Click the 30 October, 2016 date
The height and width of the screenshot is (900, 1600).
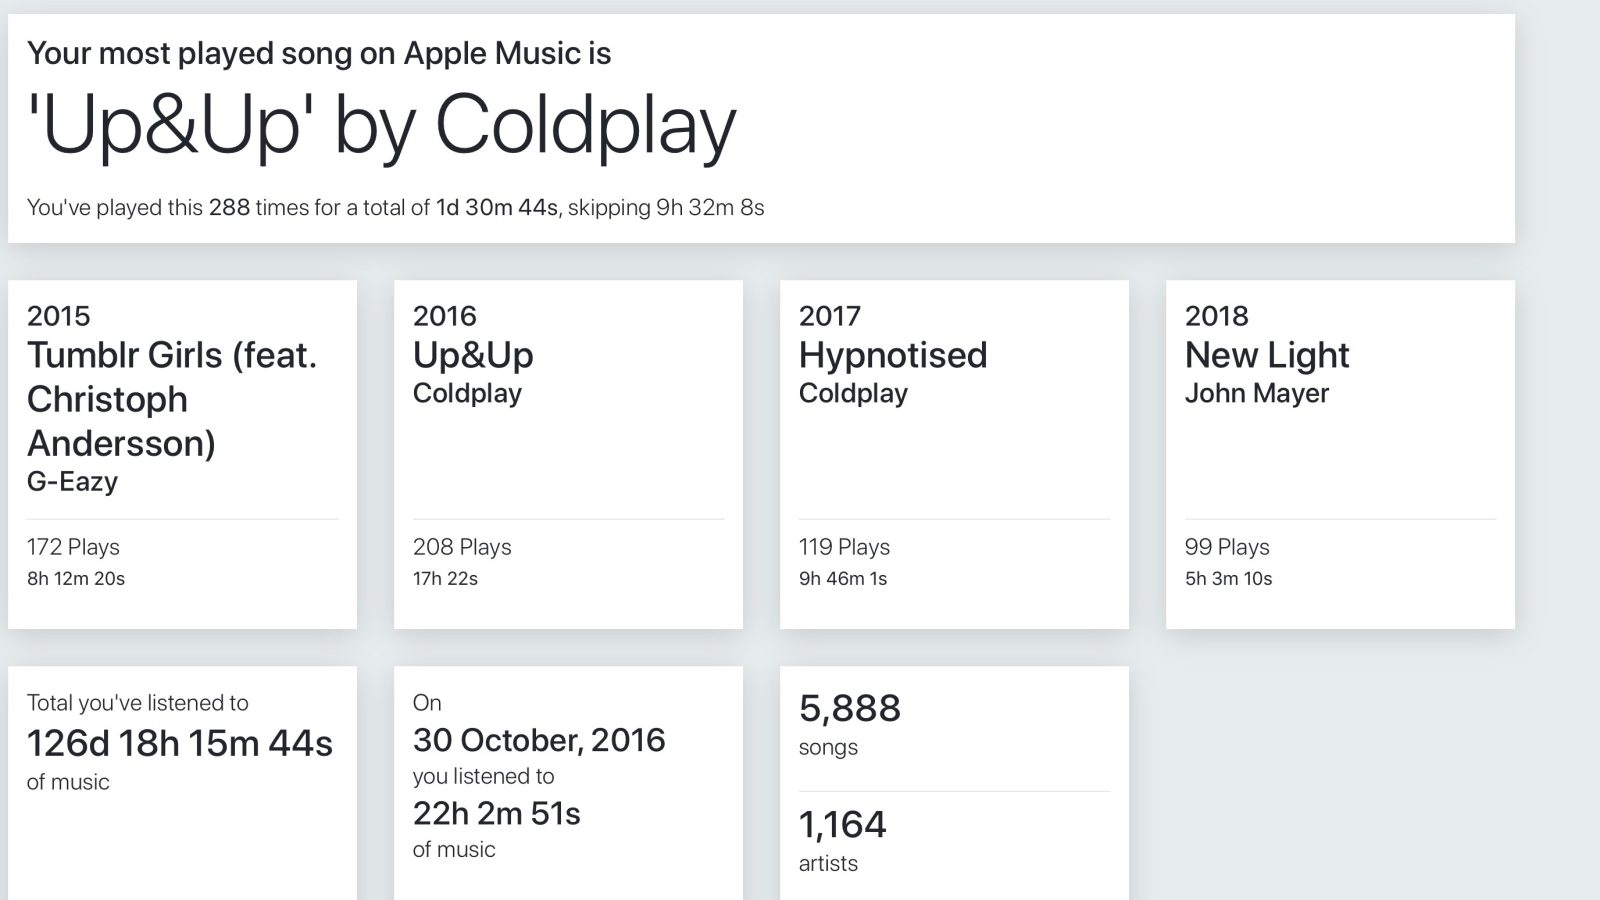539,740
